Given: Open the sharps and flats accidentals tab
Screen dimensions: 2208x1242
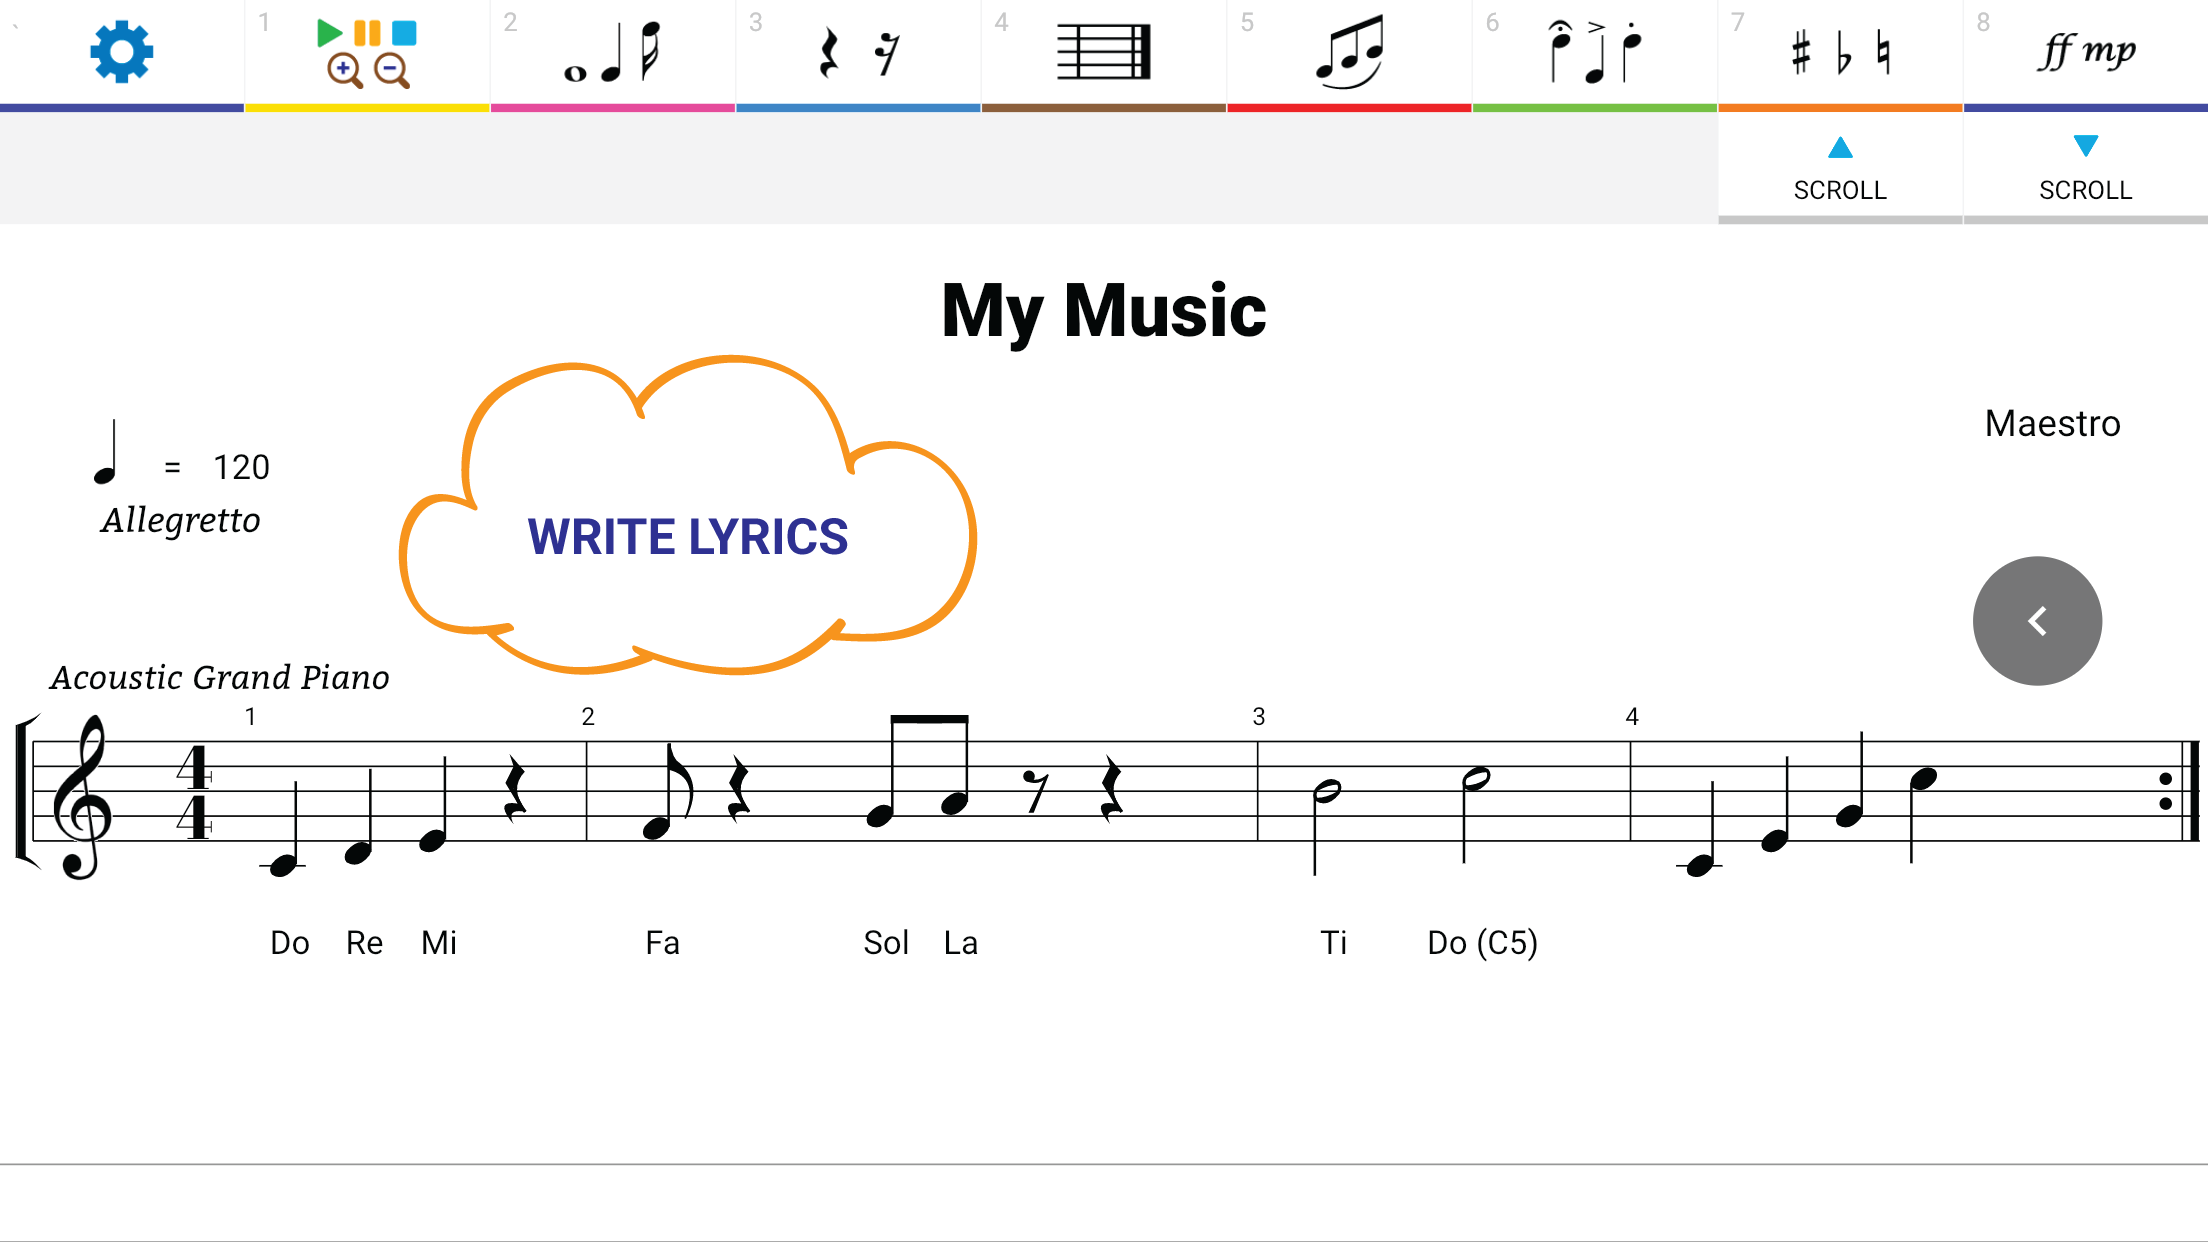Looking at the screenshot, I should [1840, 52].
